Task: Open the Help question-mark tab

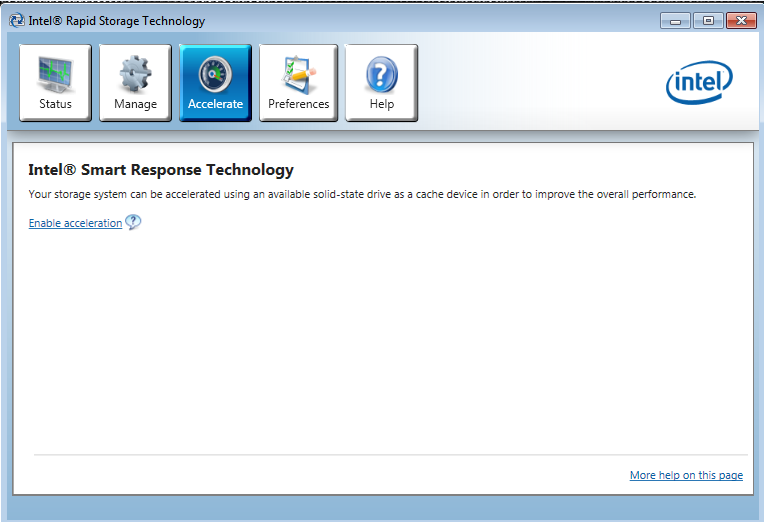Action: [x=381, y=82]
